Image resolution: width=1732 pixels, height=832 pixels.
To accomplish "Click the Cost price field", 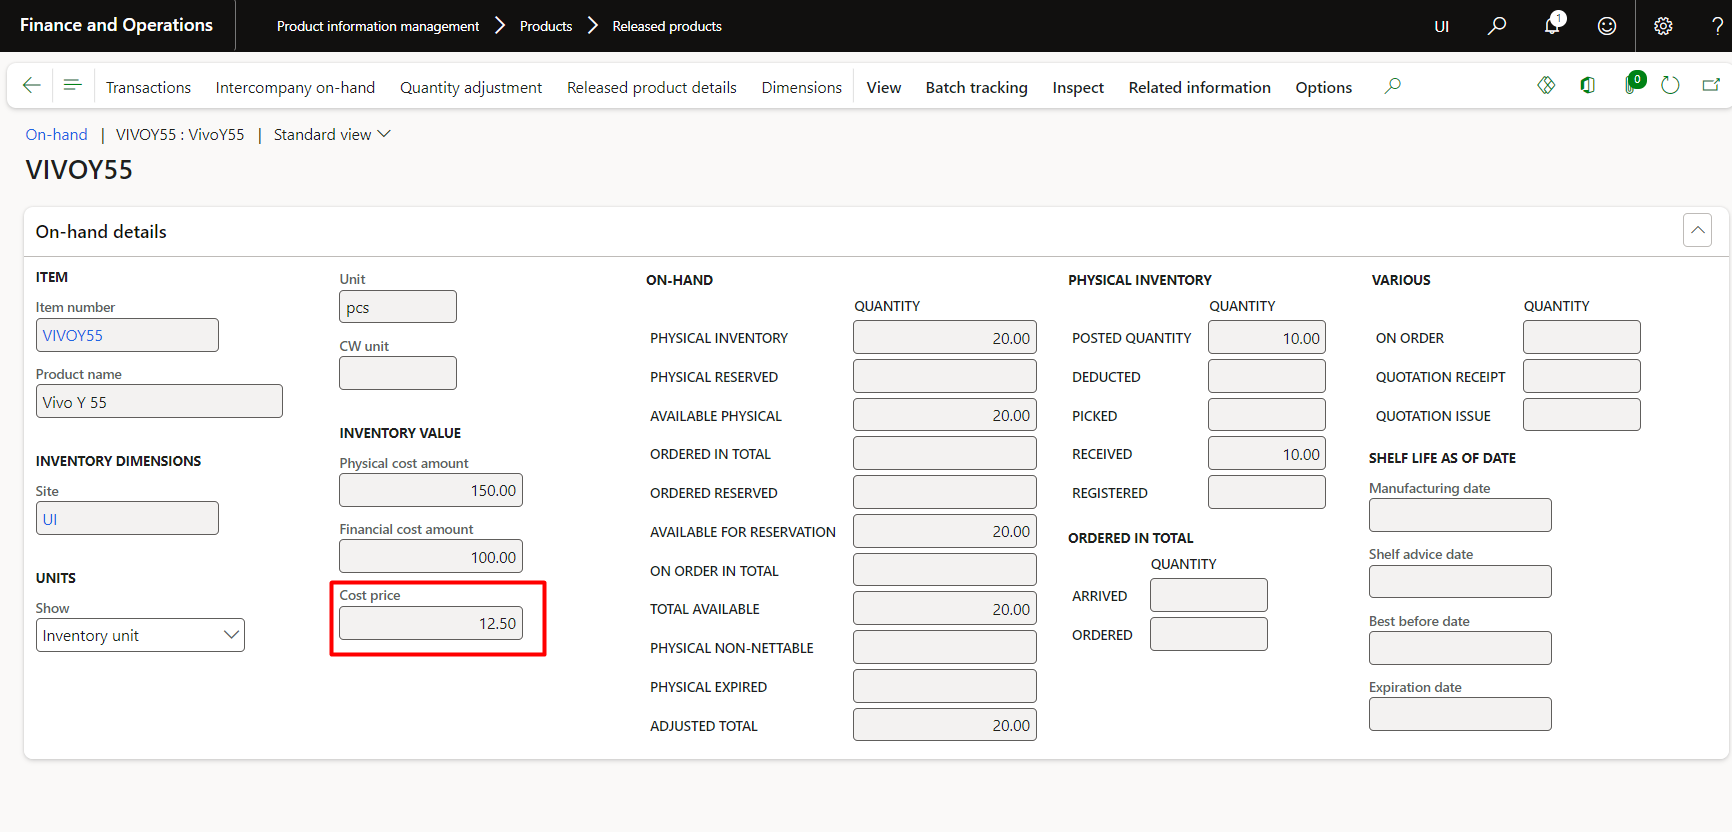I will pyautogui.click(x=431, y=623).
